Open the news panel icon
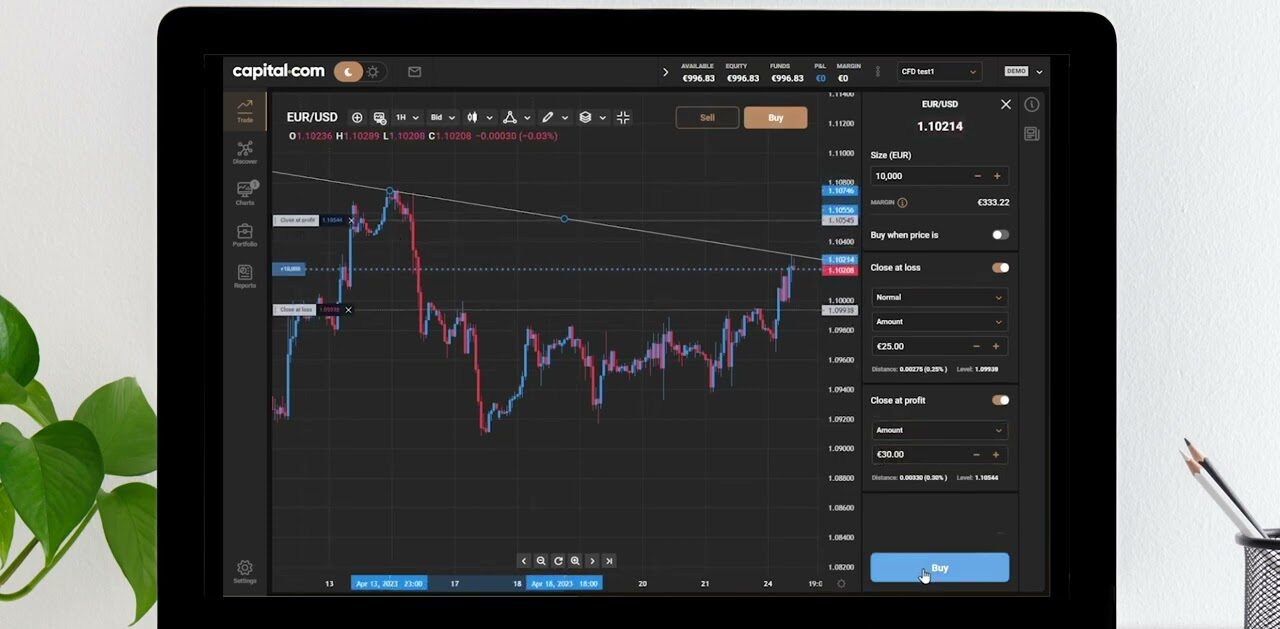The width and height of the screenshot is (1280, 629). click(1032, 134)
